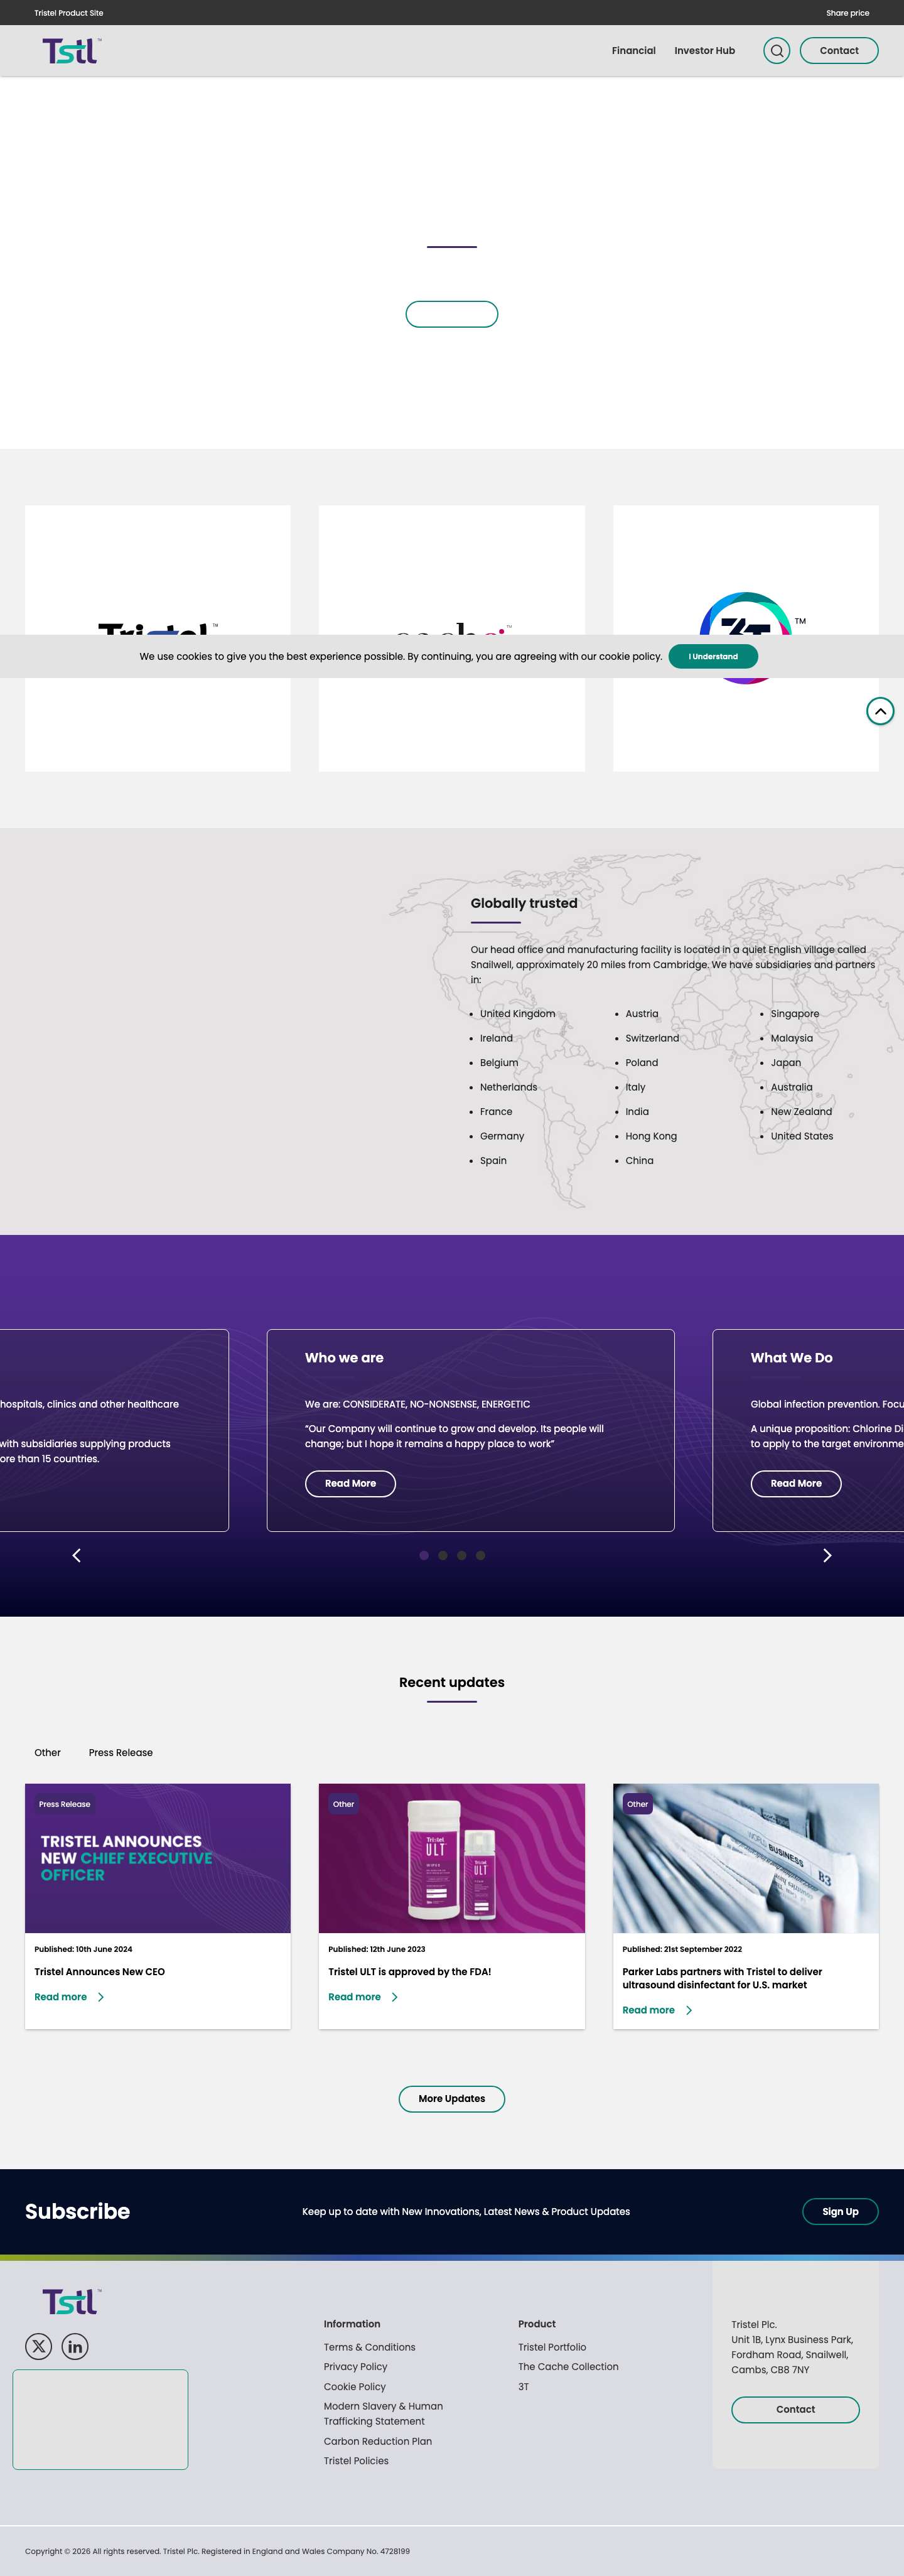Open Terms & Conditions footer link

(370, 2347)
